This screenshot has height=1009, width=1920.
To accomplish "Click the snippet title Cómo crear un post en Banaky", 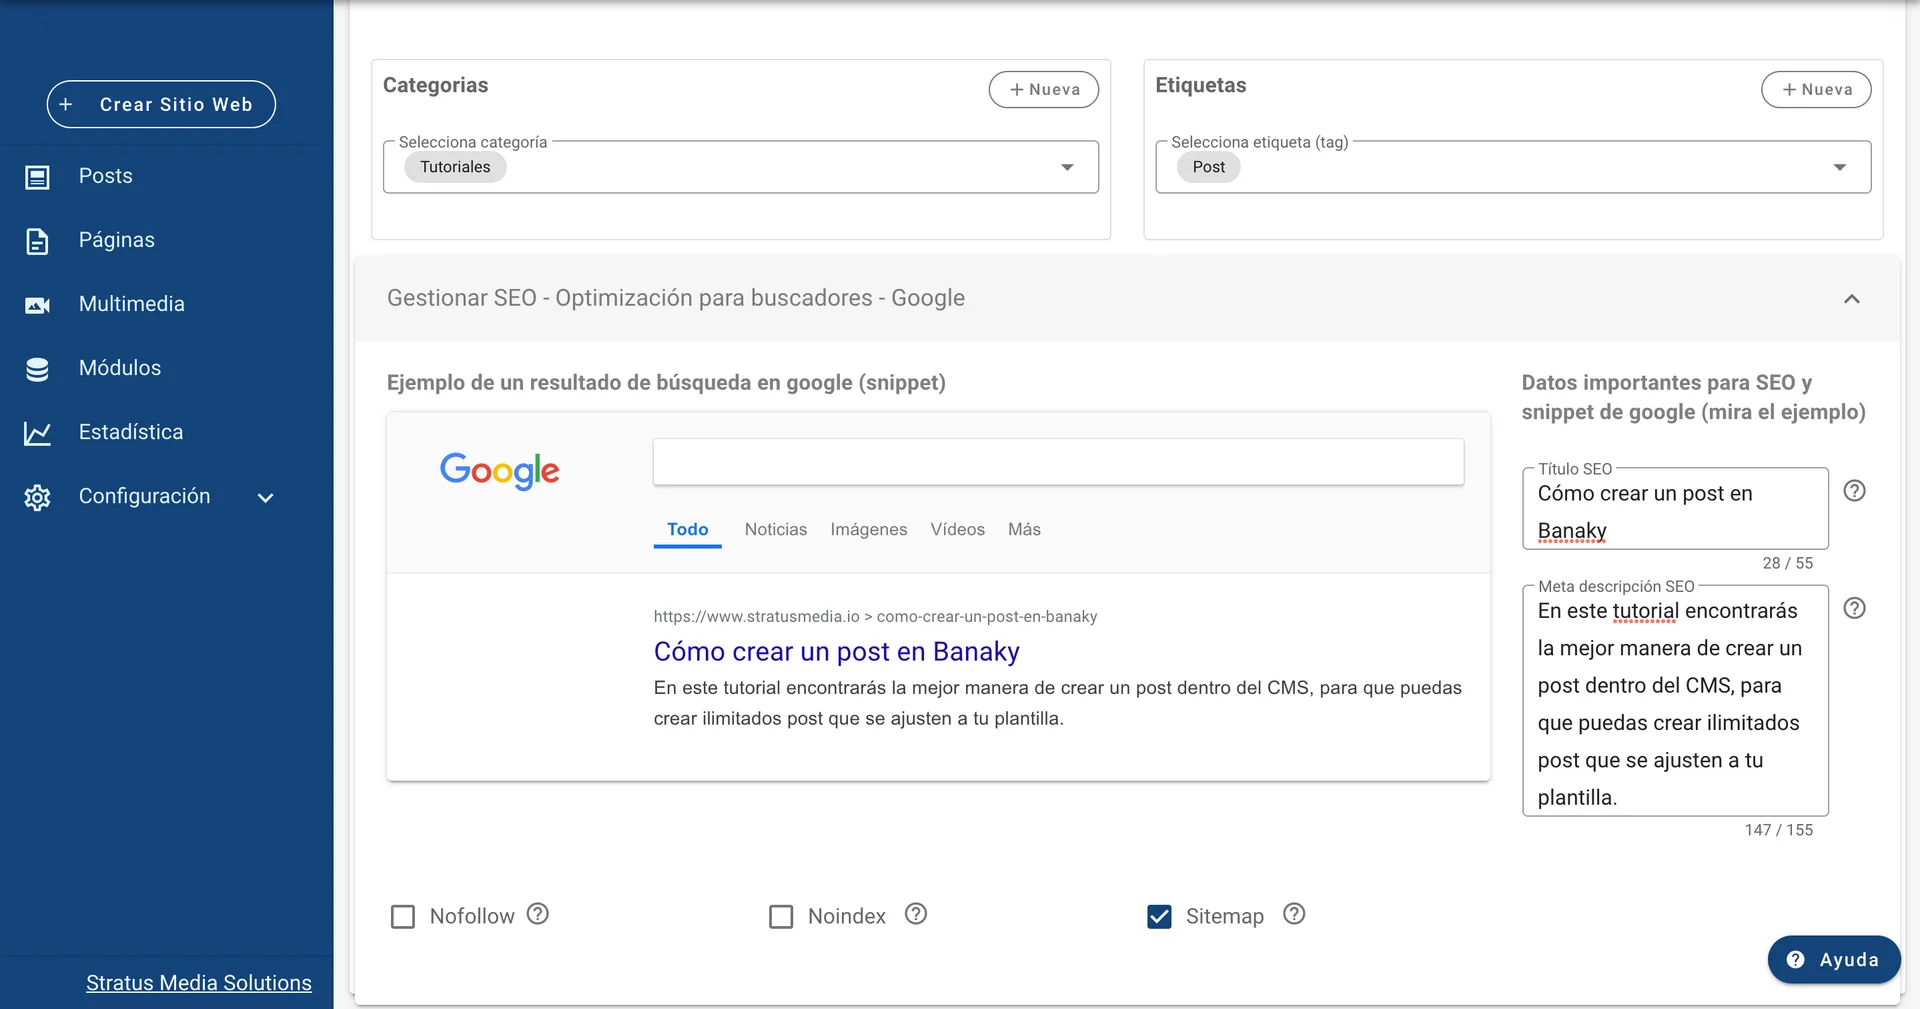I will click(837, 652).
